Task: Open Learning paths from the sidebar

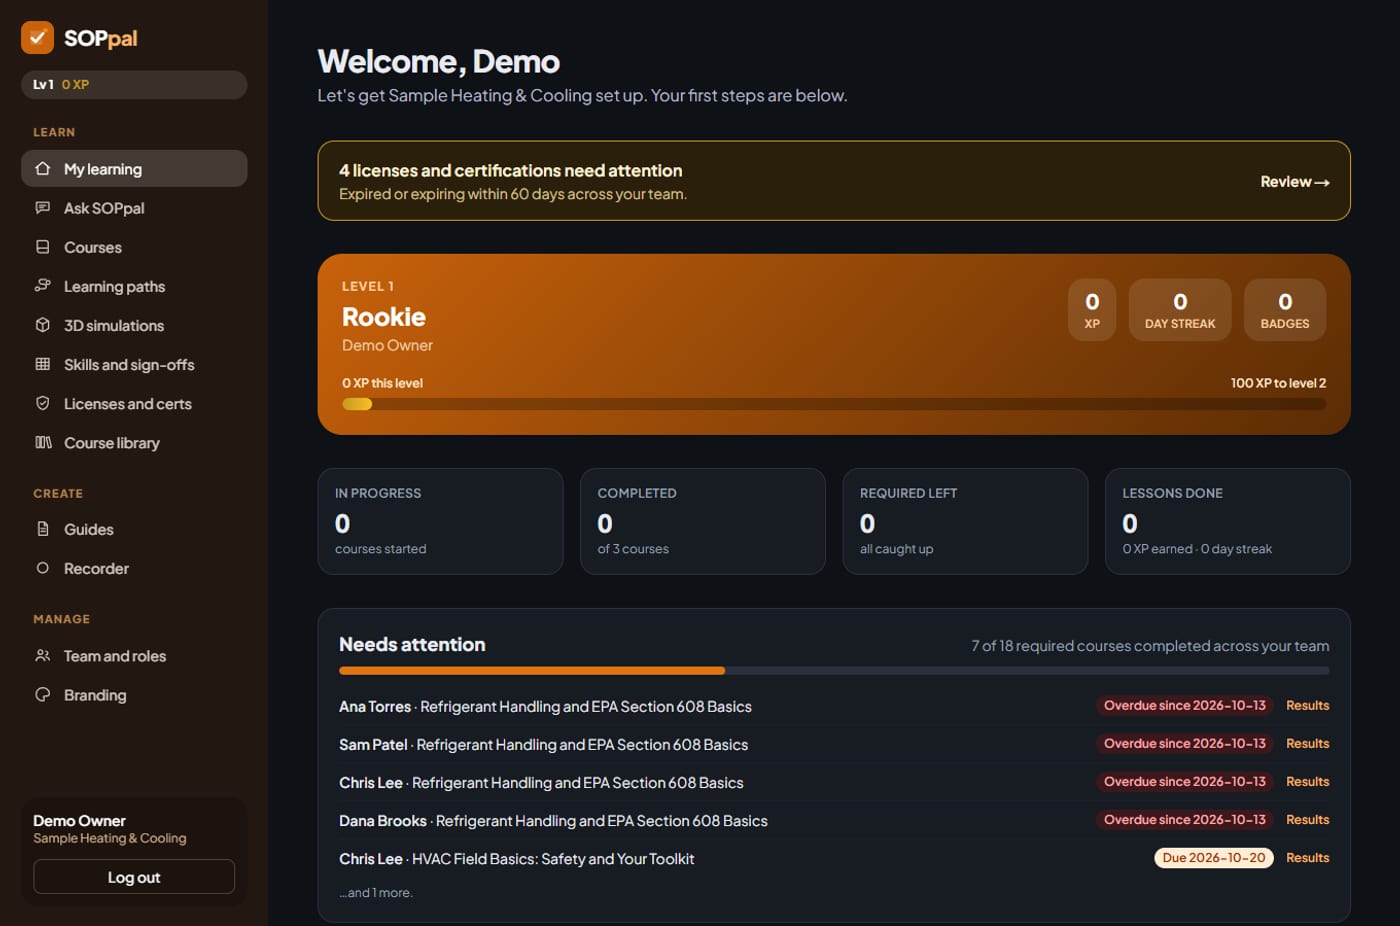Action: 134,286
